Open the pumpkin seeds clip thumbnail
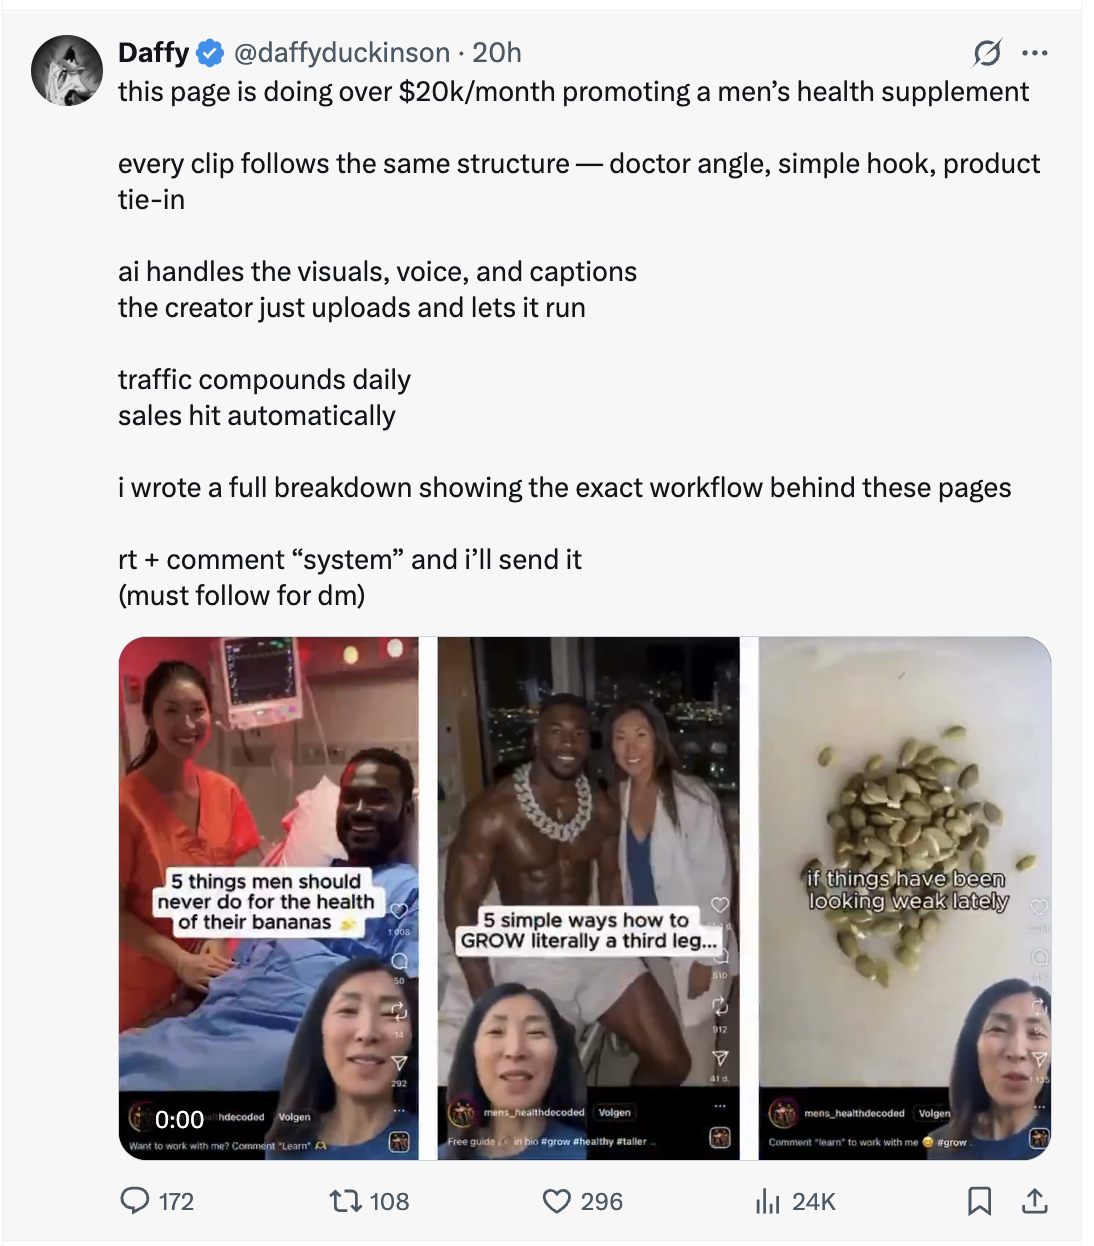The width and height of the screenshot is (1094, 1246). click(905, 898)
